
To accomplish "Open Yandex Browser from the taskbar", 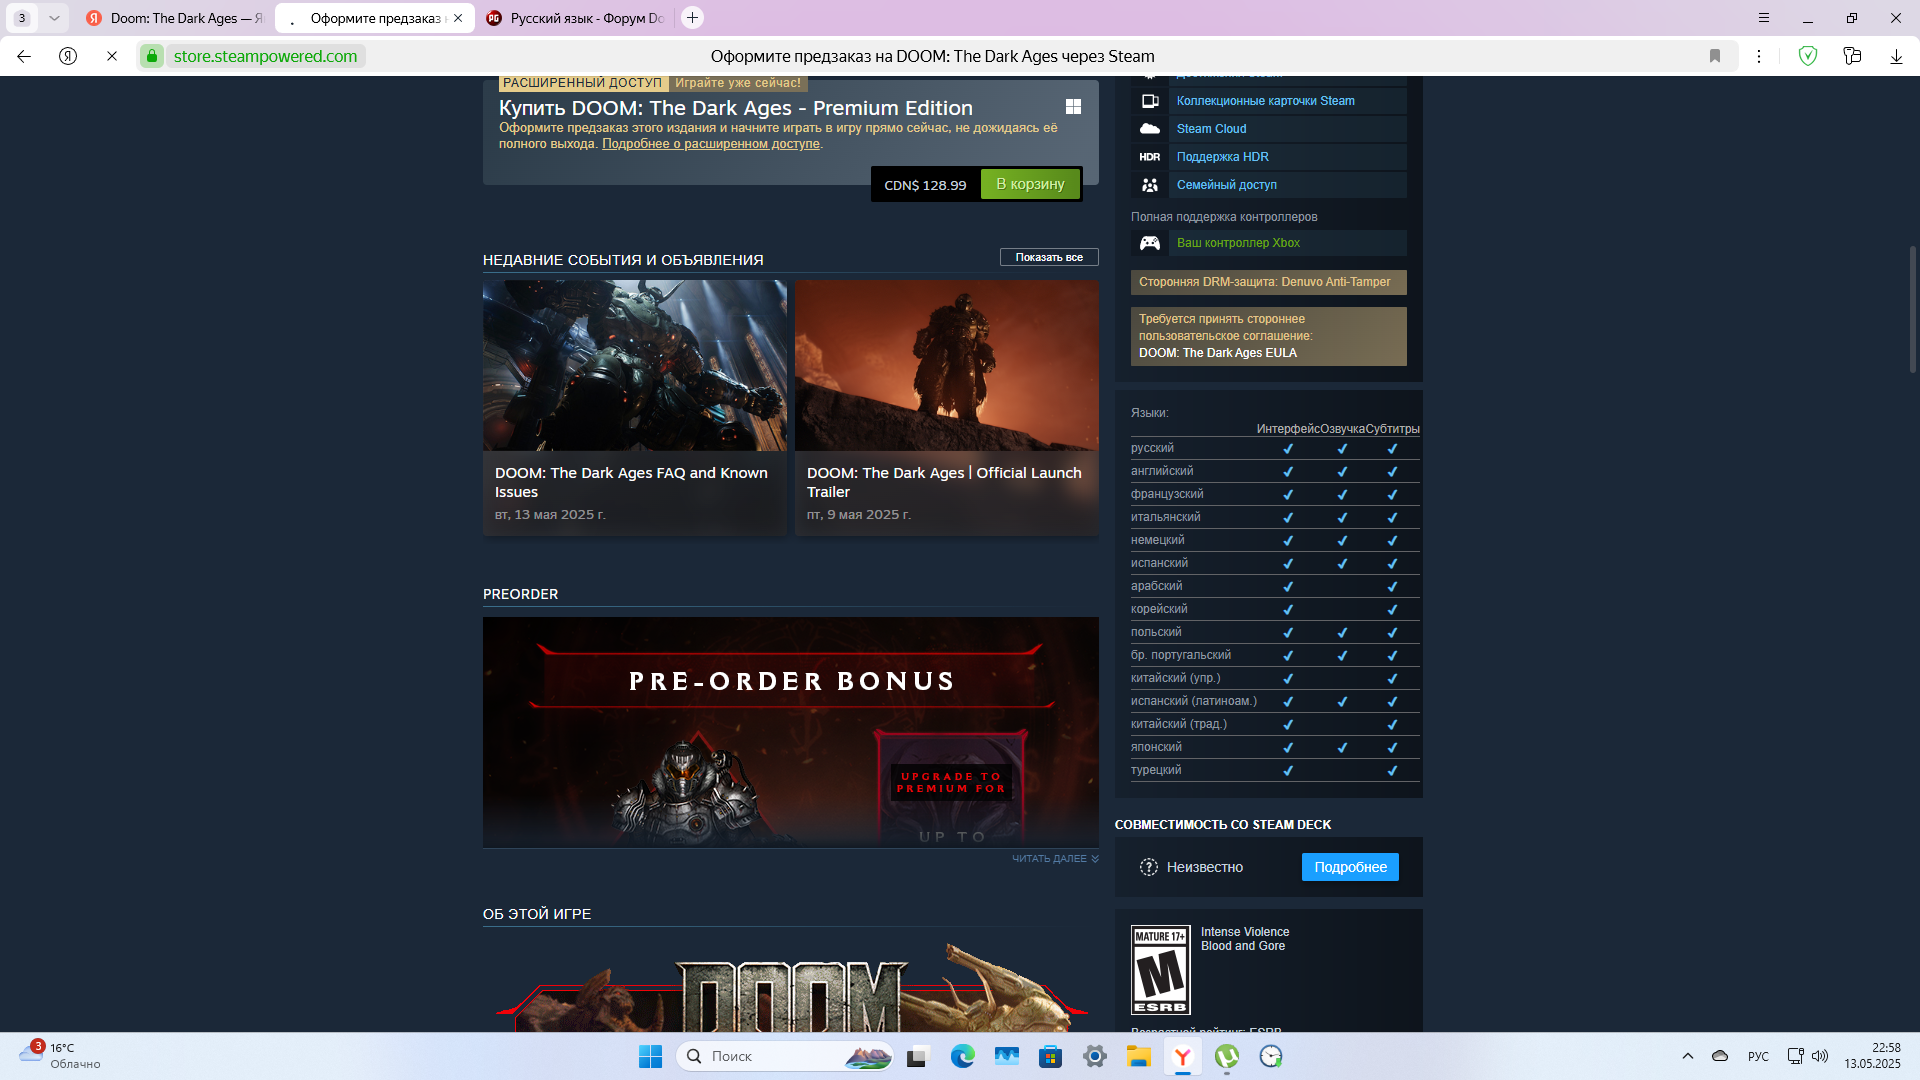I will point(1183,1056).
